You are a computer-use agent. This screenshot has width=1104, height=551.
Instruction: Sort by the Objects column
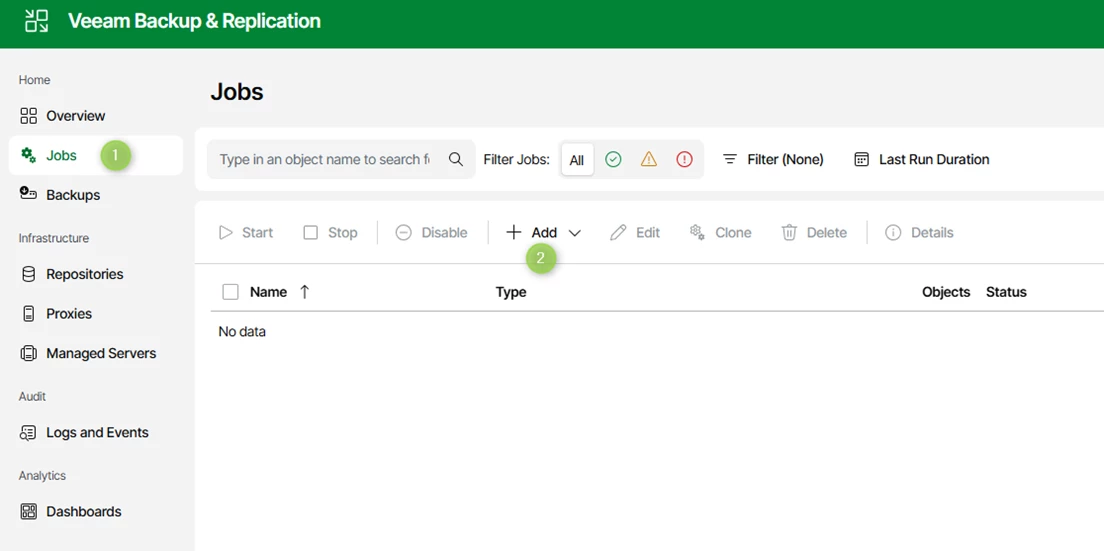[x=946, y=292]
